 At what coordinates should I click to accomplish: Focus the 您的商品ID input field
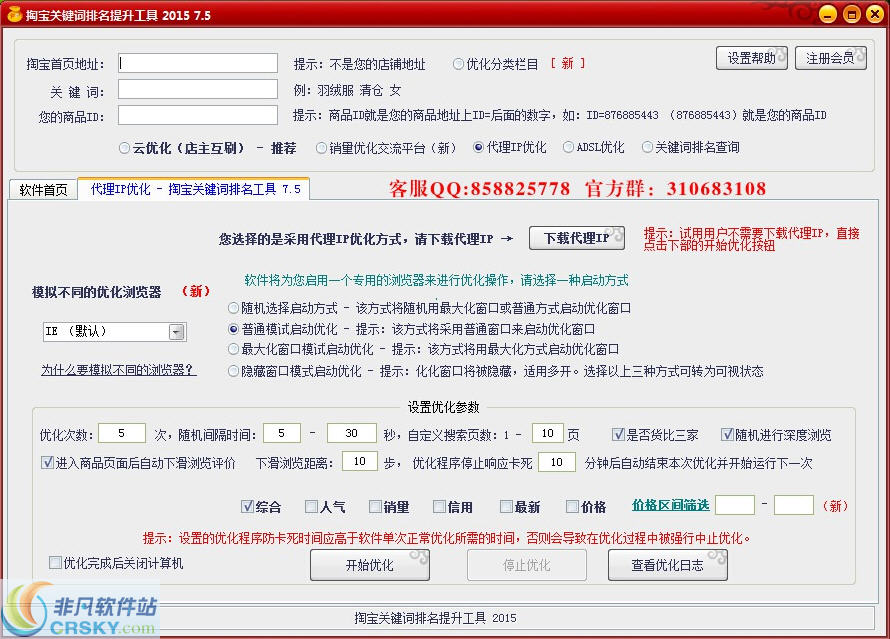(x=198, y=115)
